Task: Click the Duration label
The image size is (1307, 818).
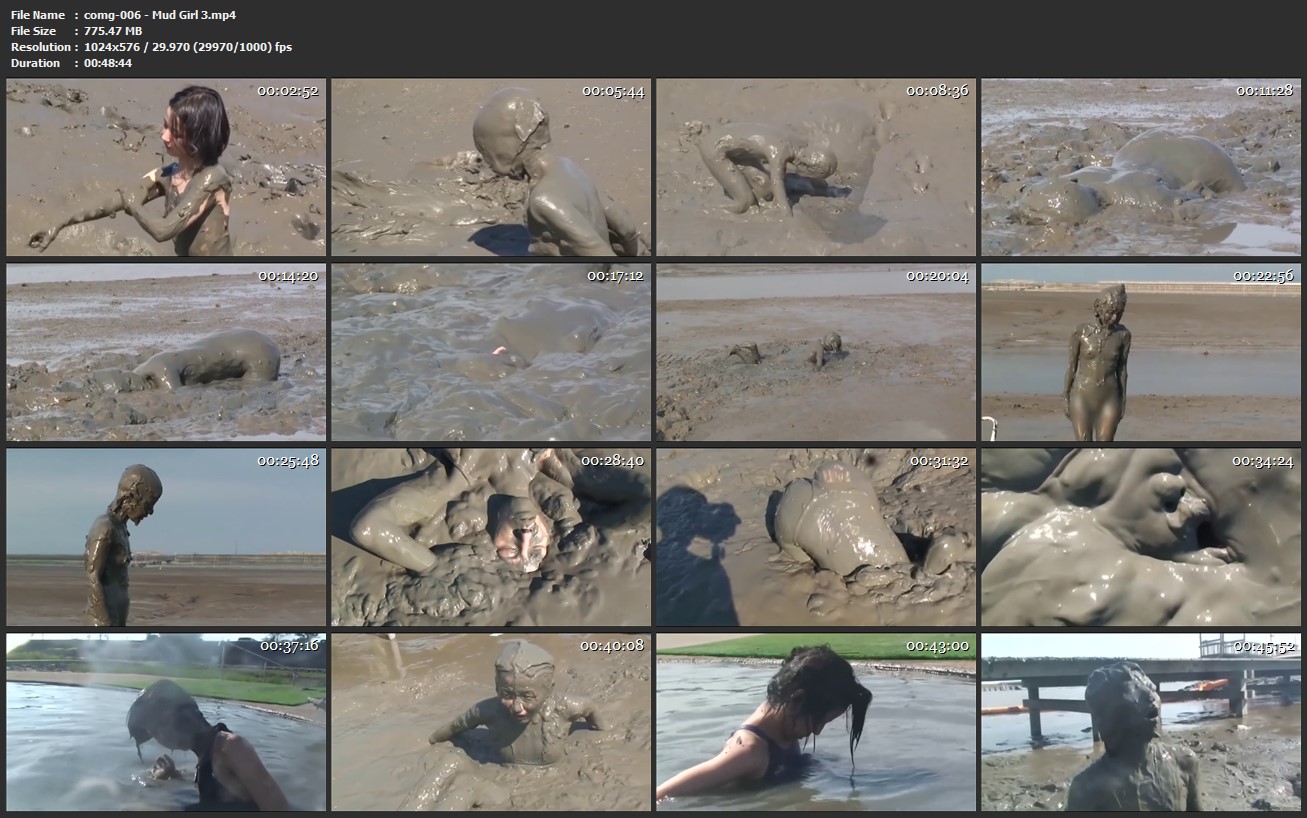Action: [x=35, y=63]
